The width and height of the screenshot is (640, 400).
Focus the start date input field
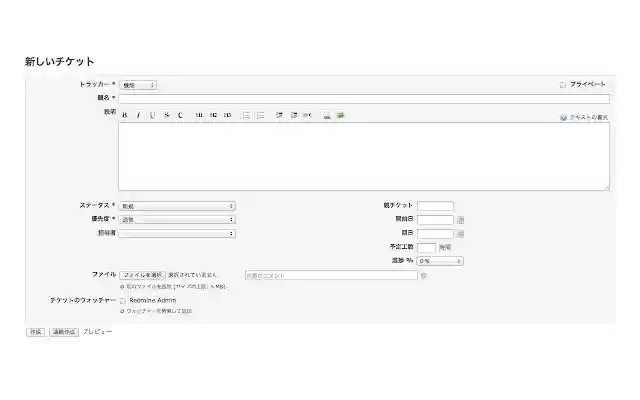point(435,220)
